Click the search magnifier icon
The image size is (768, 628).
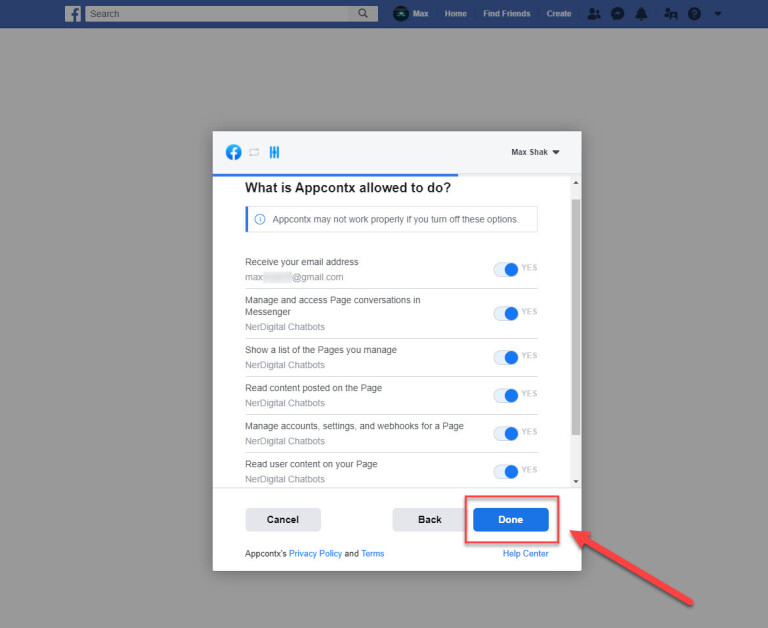(x=362, y=13)
